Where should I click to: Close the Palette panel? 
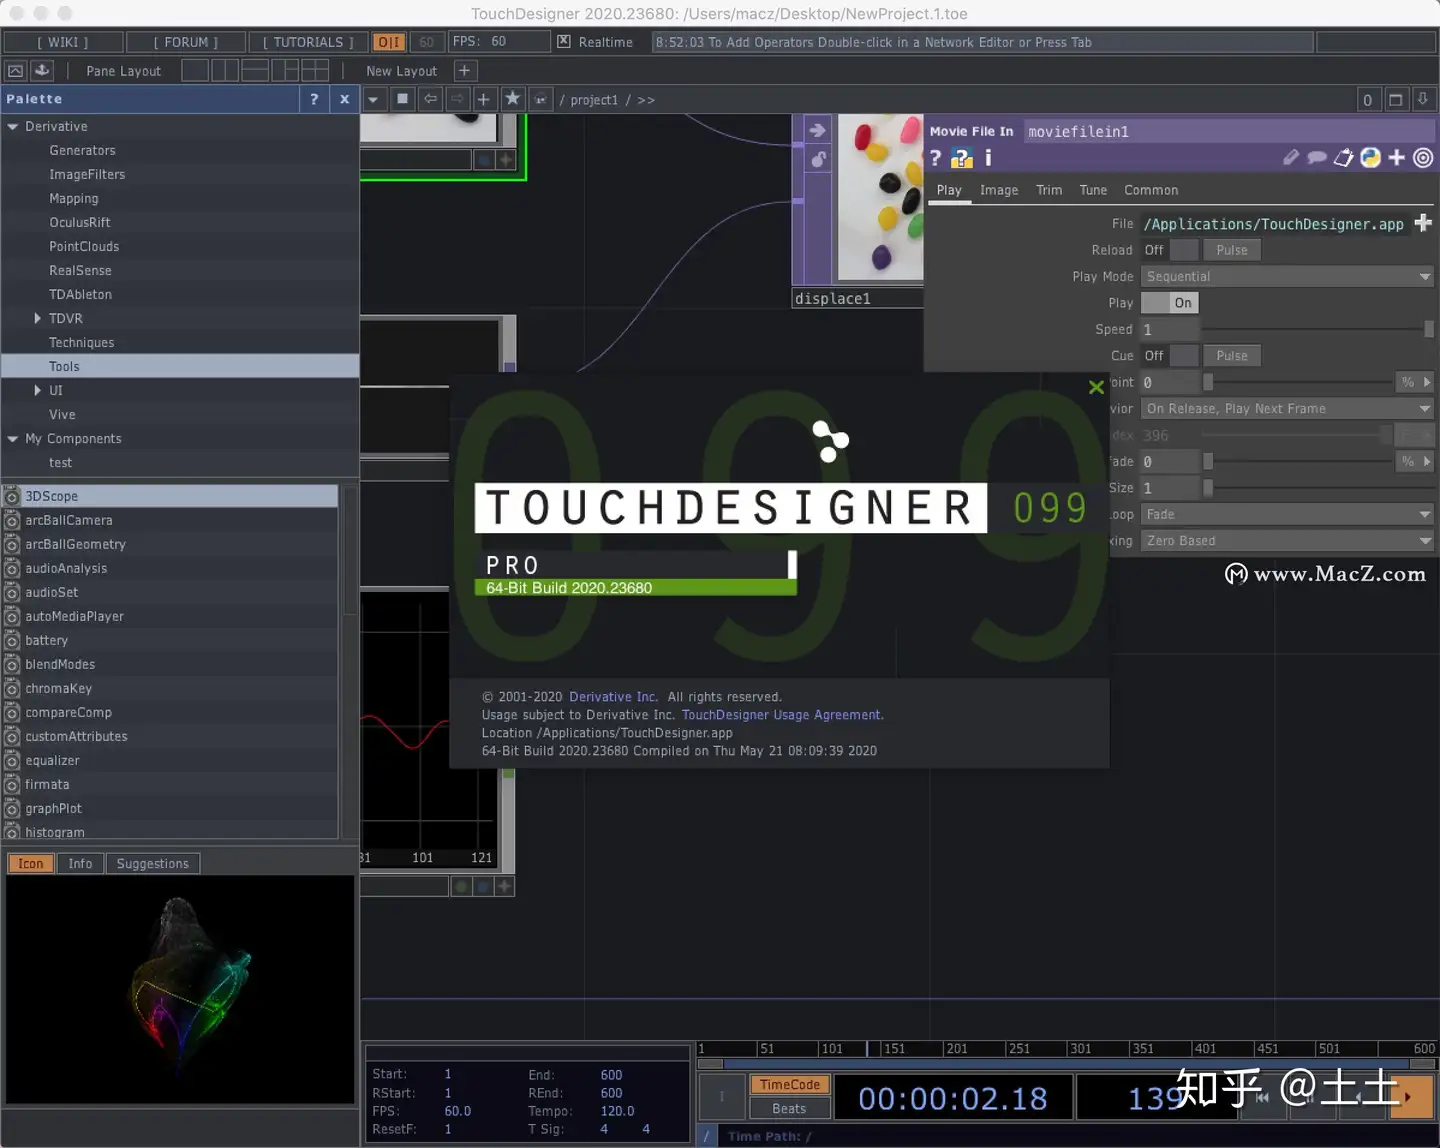click(x=344, y=99)
